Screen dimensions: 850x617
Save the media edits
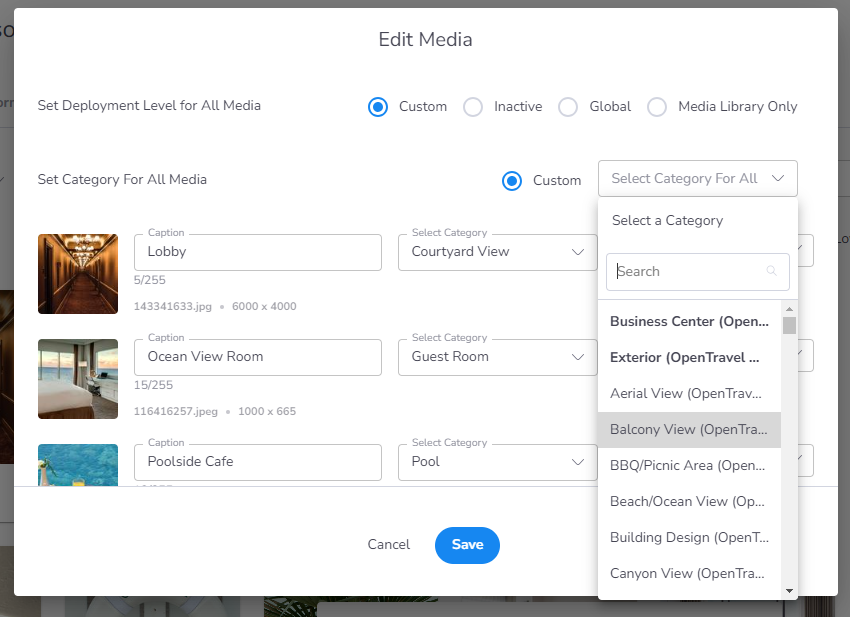click(x=467, y=545)
